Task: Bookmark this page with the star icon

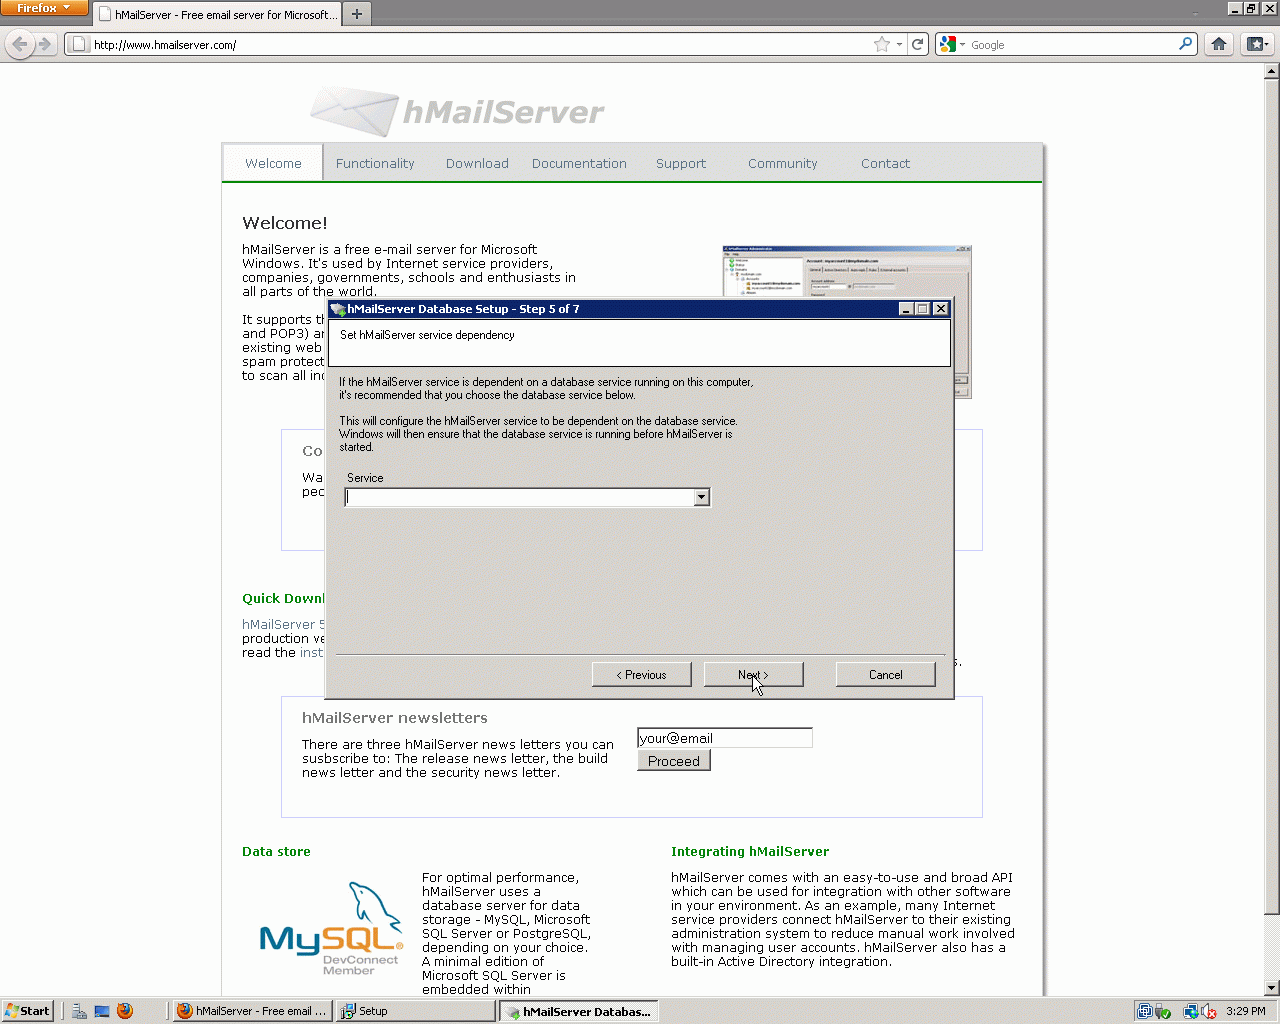Action: point(881,44)
